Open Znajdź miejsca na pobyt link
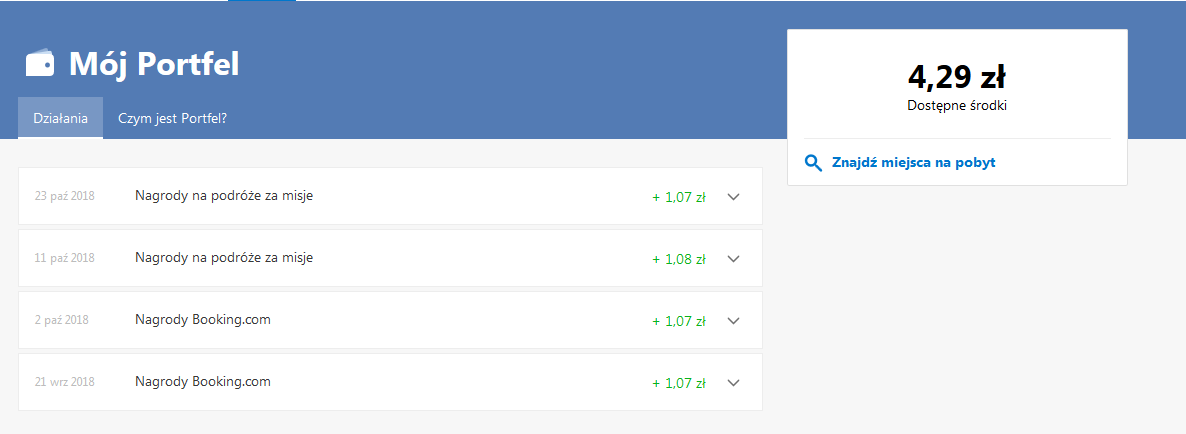This screenshot has height=434, width=1186. 913,163
